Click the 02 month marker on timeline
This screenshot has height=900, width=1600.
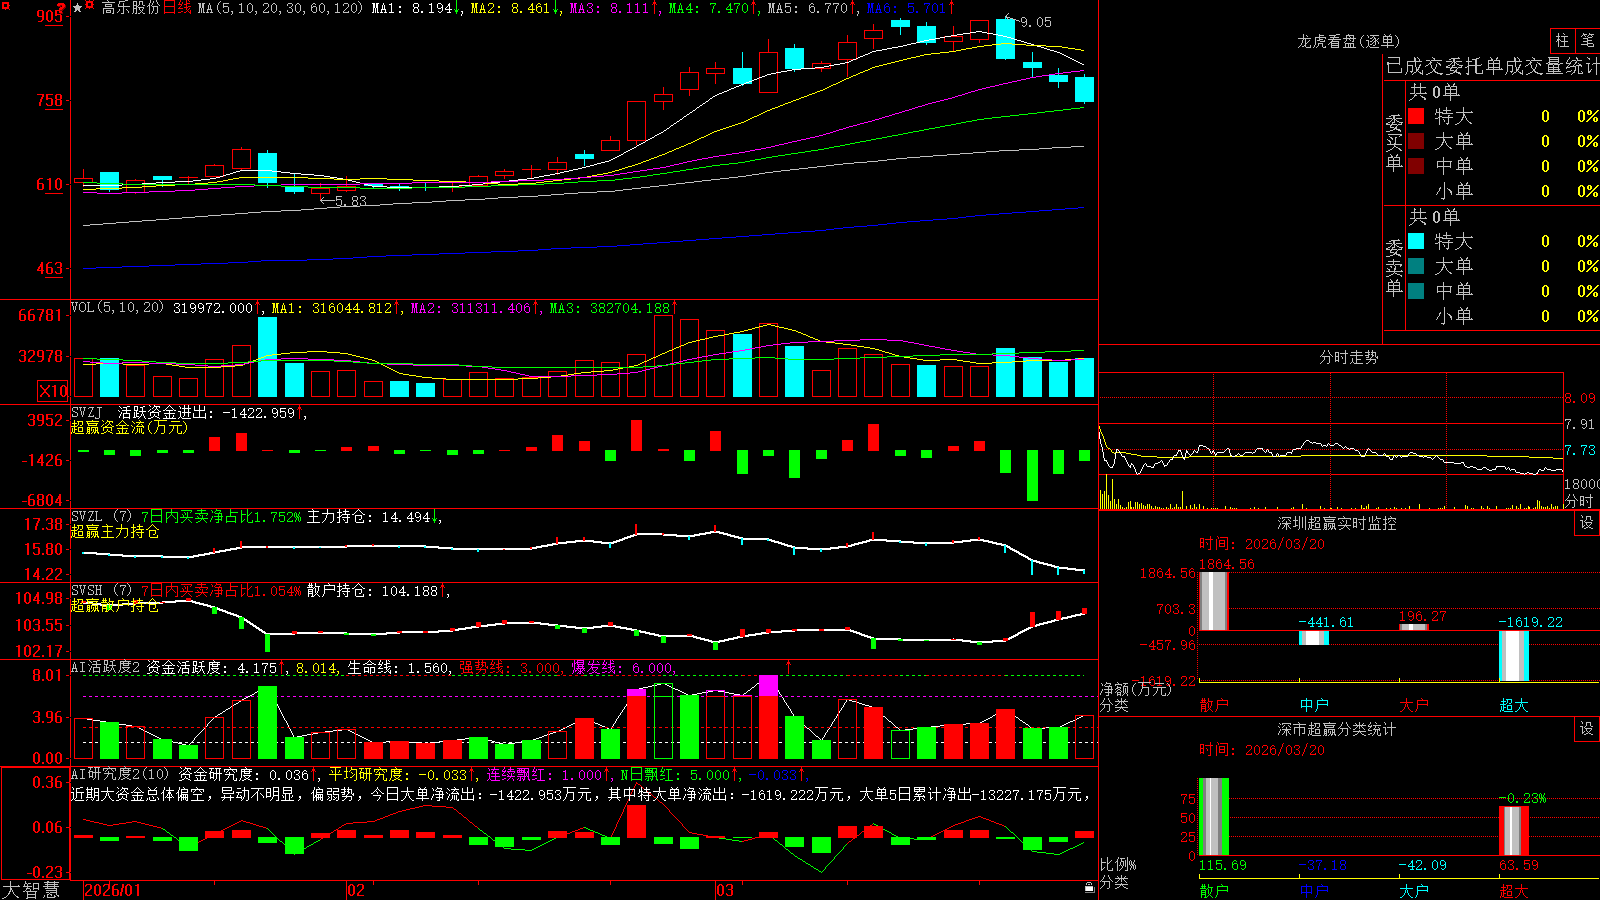(356, 890)
